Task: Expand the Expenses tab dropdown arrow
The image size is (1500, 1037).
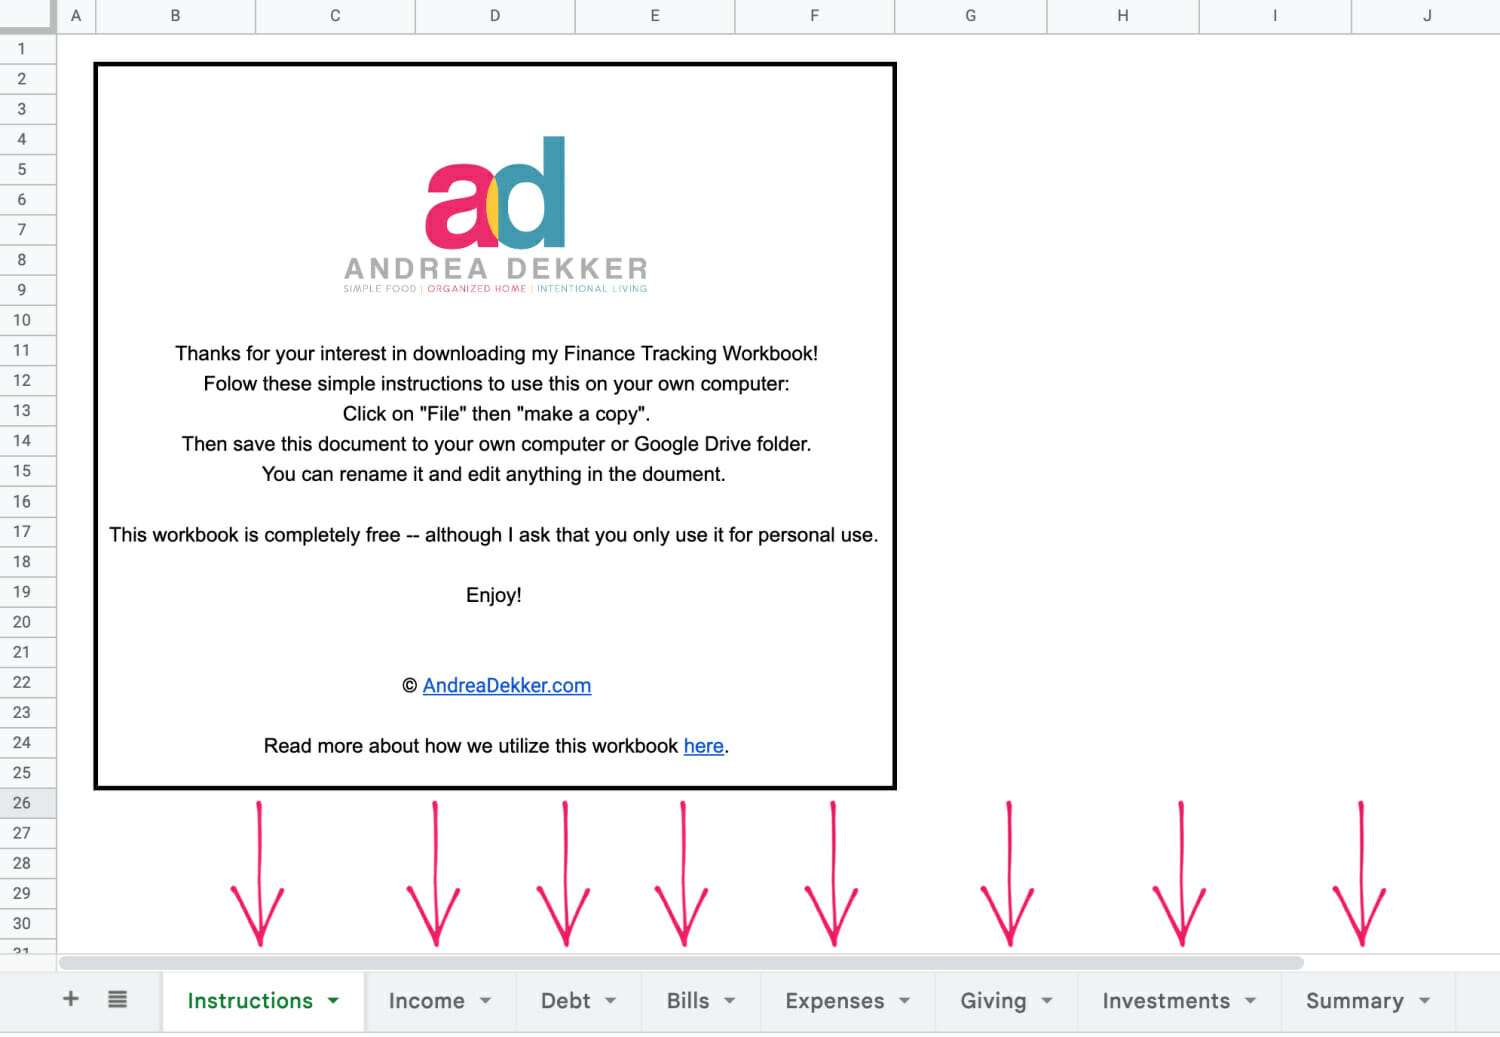Action: [905, 1000]
